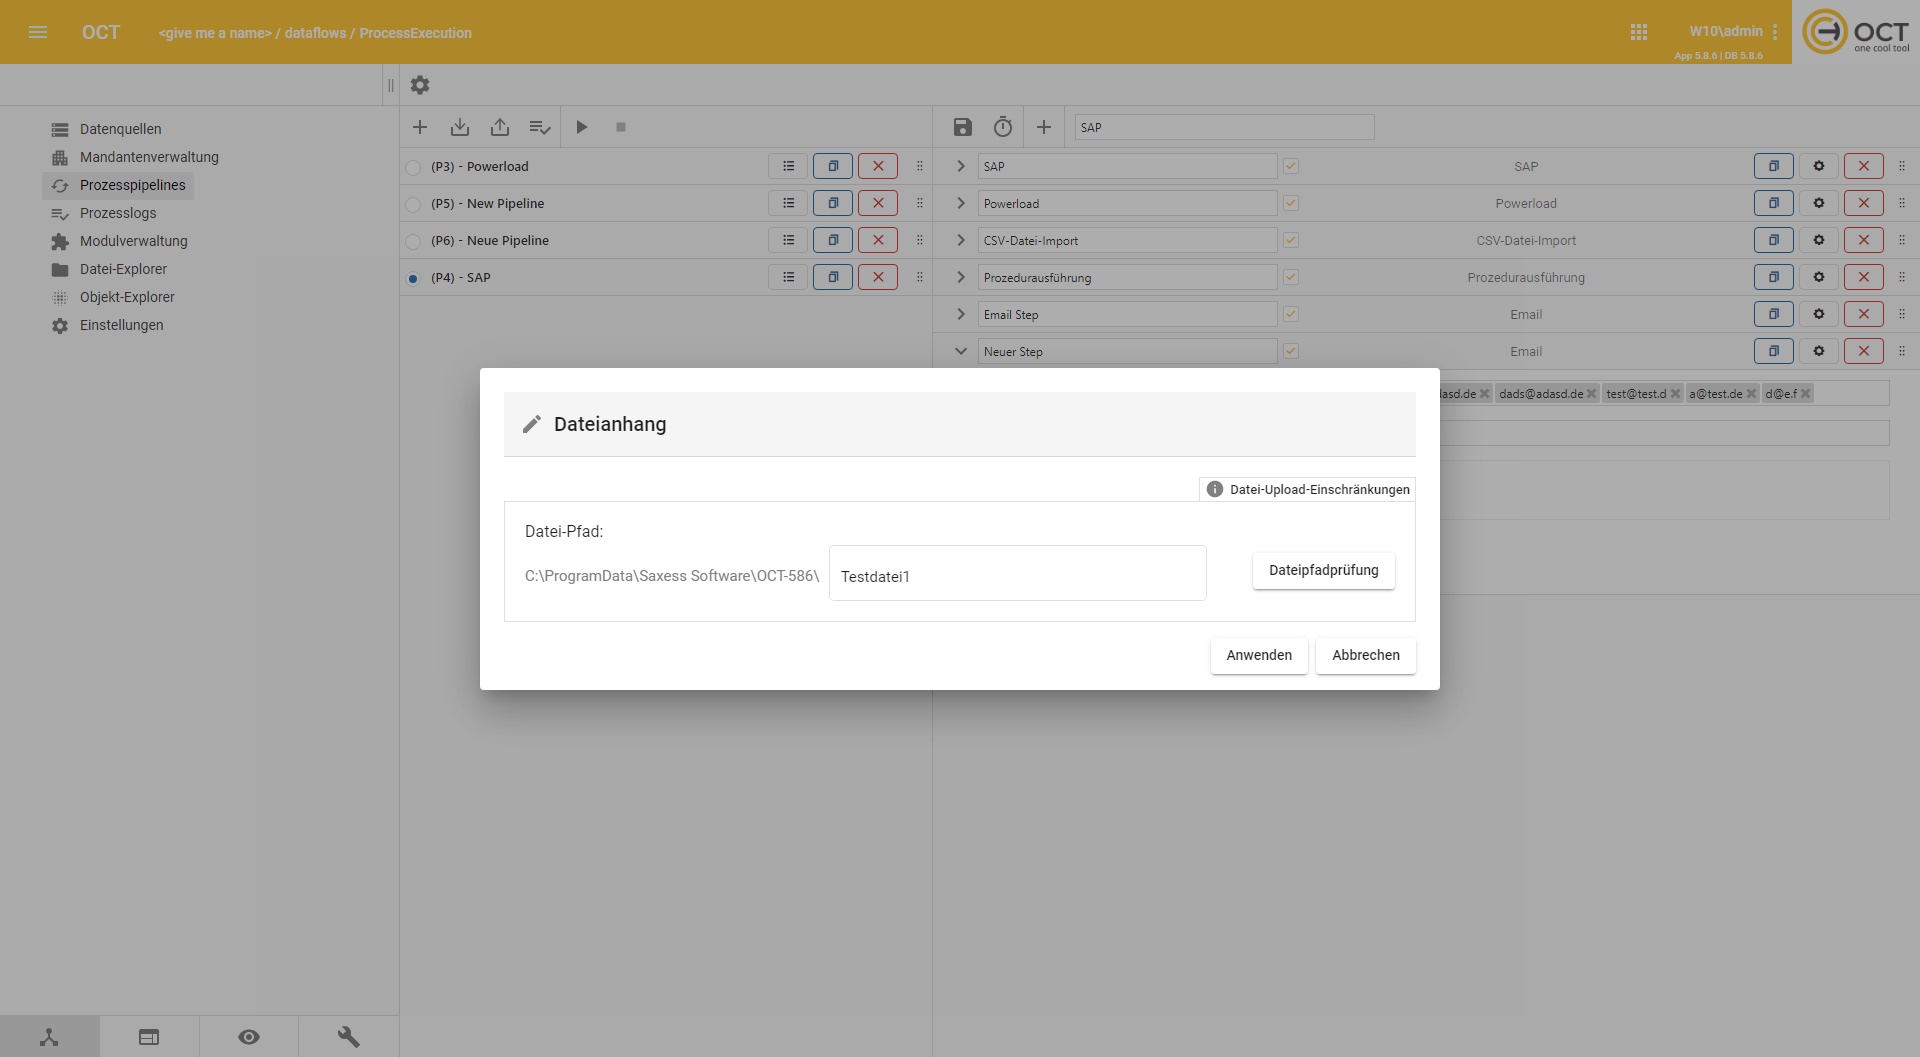The height and width of the screenshot is (1057, 1920).
Task: Open the apps grid icon in the header
Action: point(1638,32)
